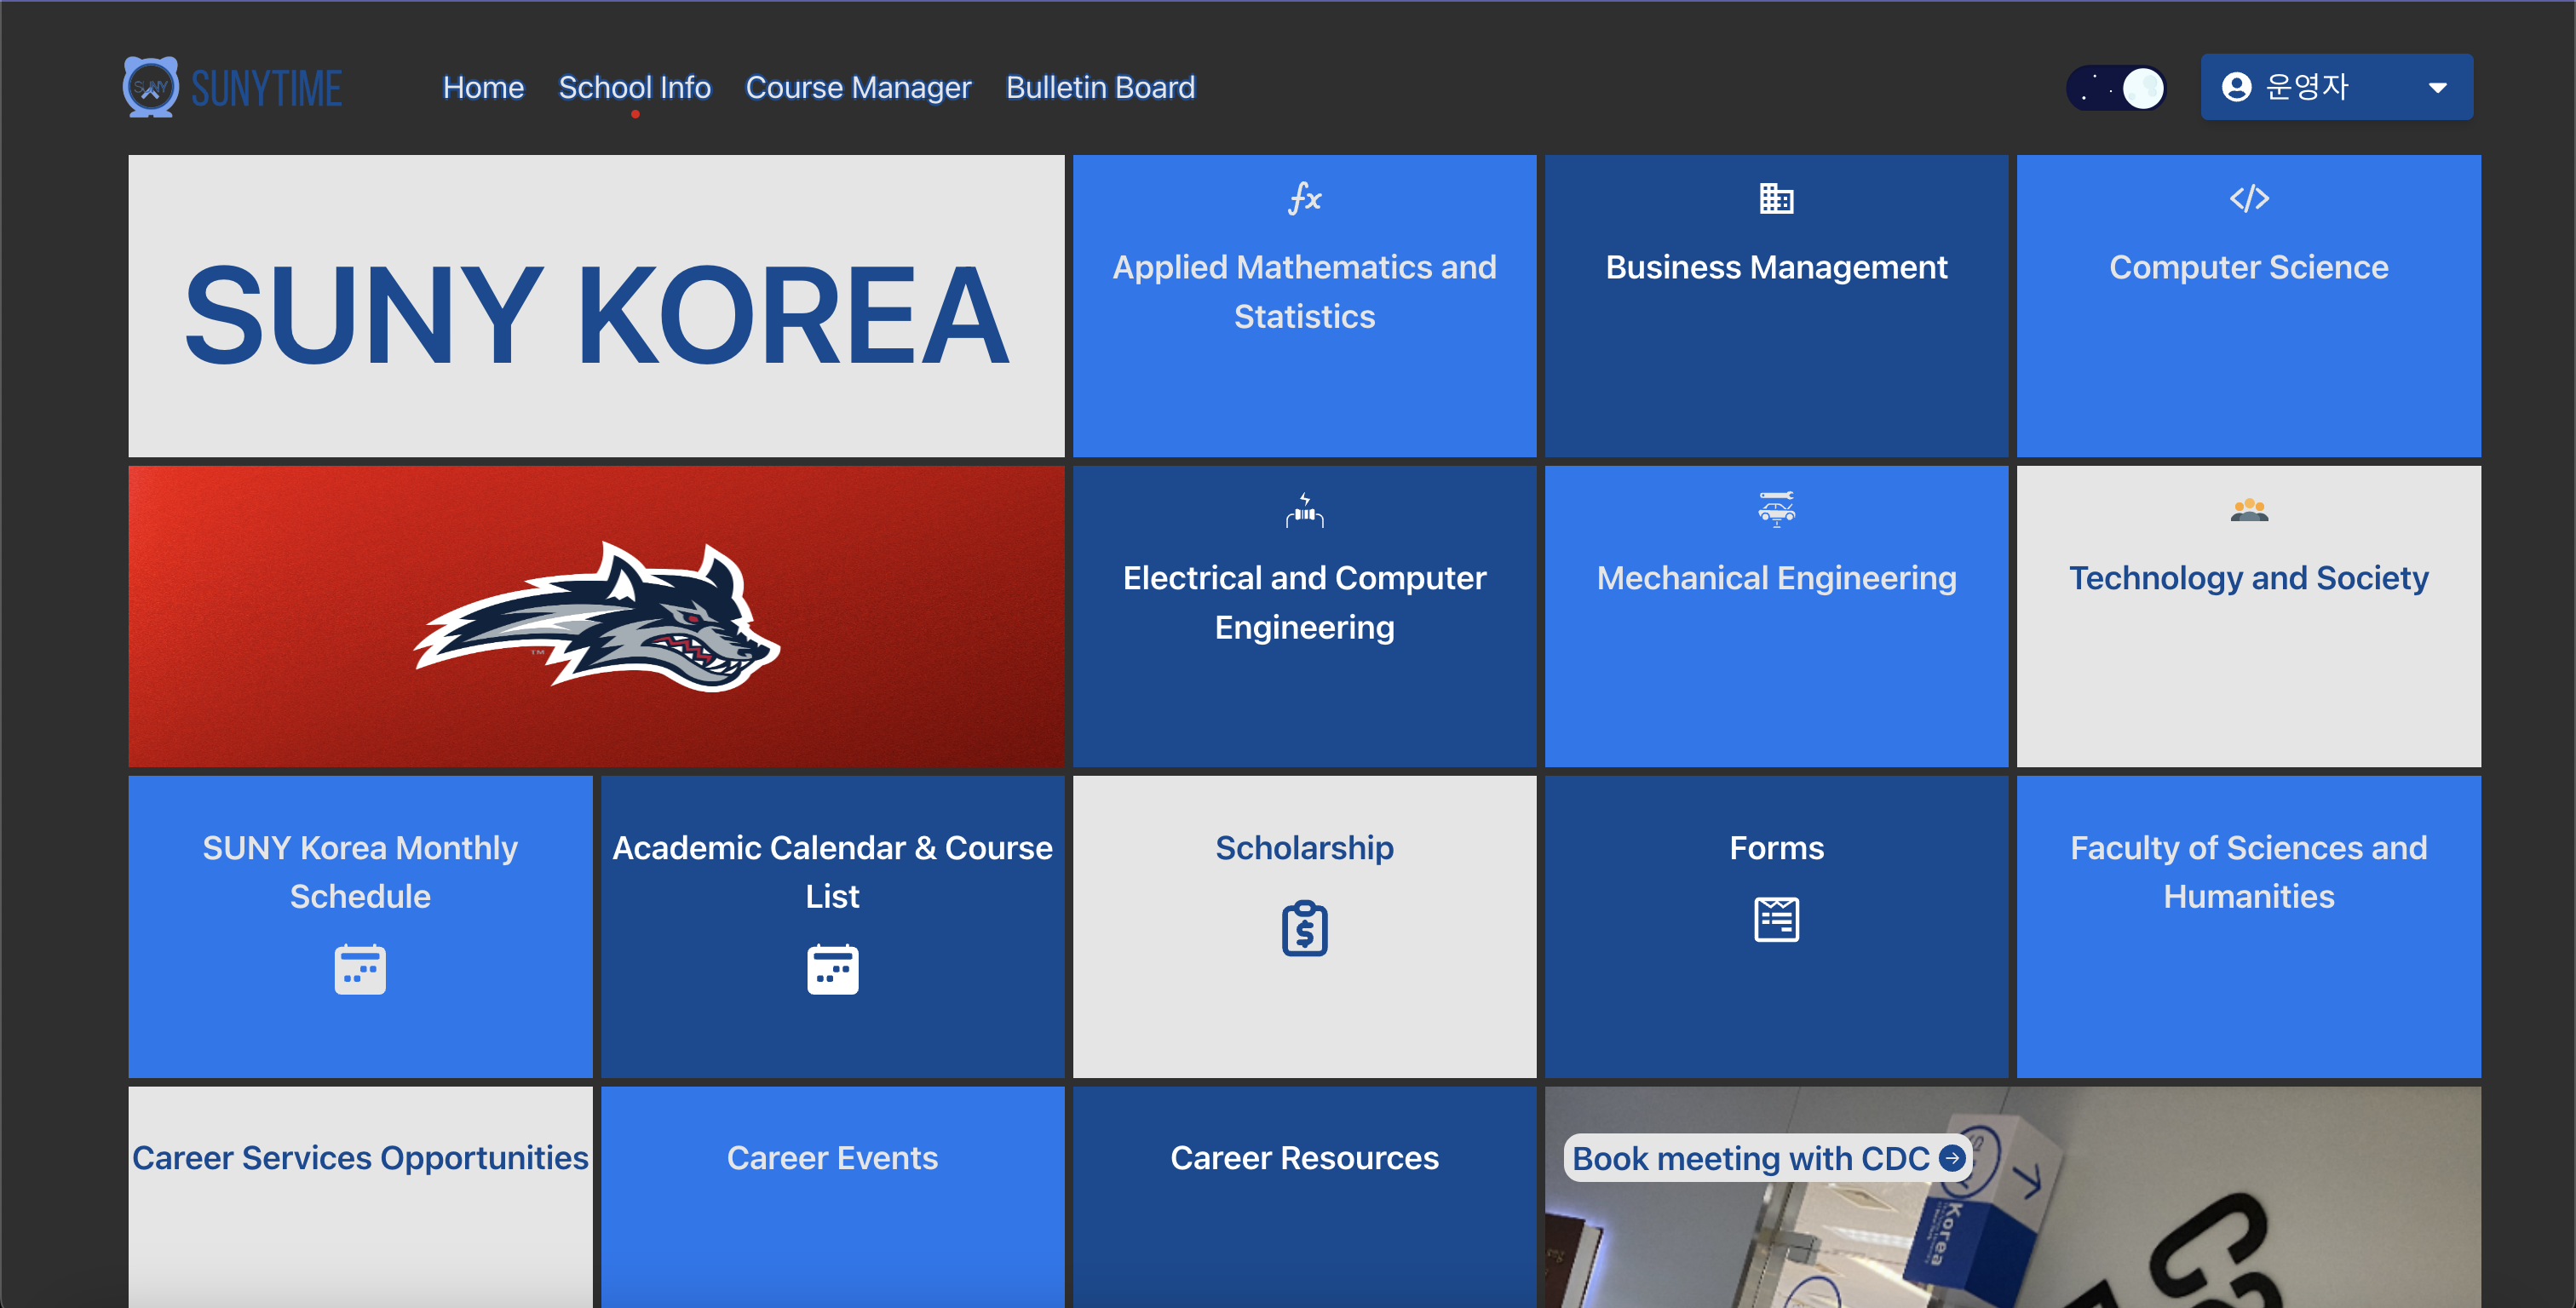Click the circuit icon above Electrical Engineering
This screenshot has width=2576, height=1308.
(x=1304, y=511)
